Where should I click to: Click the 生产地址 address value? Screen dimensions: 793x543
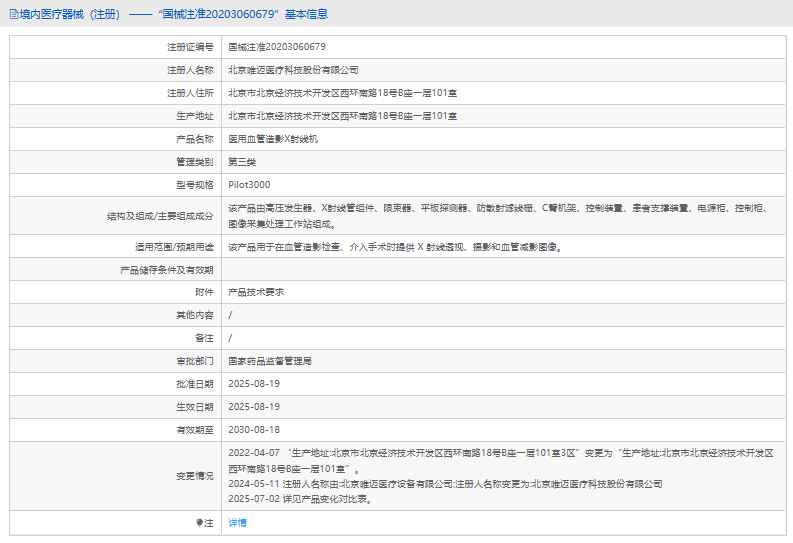343,116
